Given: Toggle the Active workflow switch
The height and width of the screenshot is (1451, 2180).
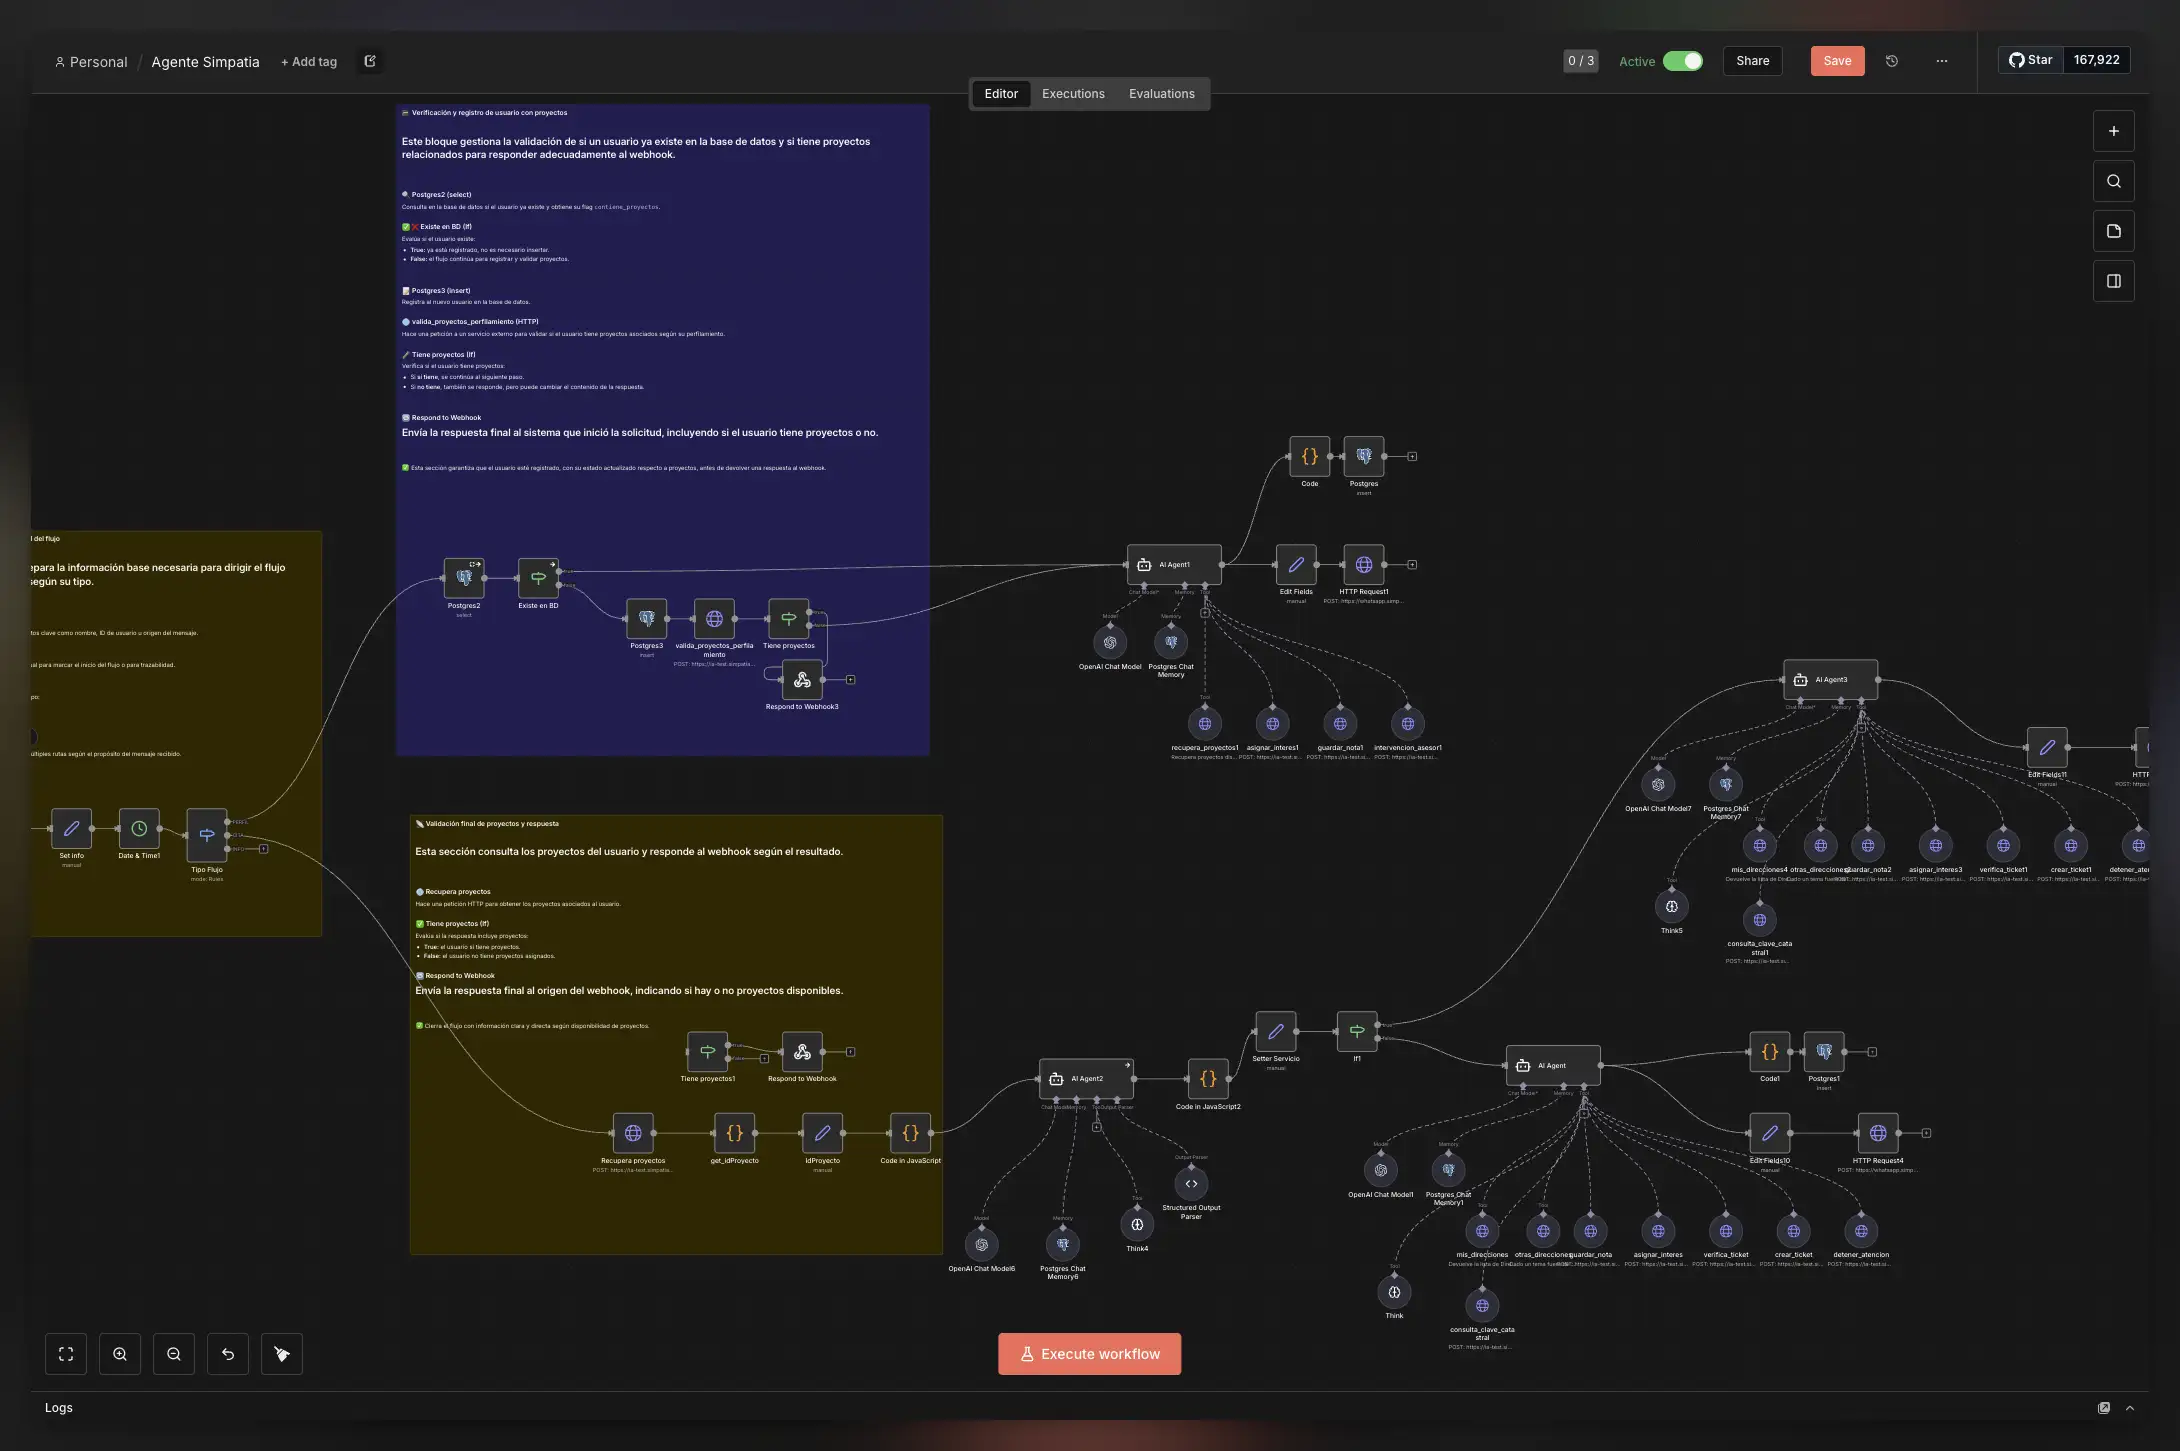Looking at the screenshot, I should click(x=1683, y=61).
